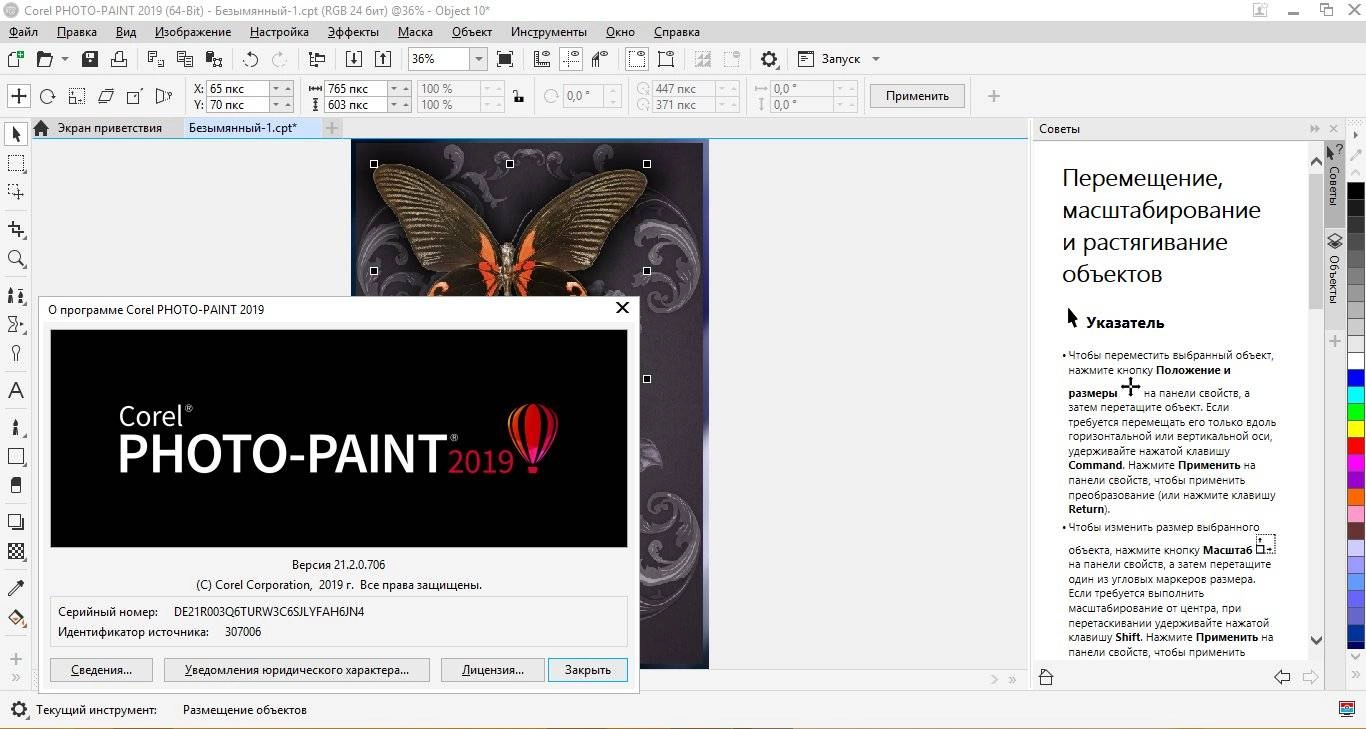1366x729 pixels.
Task: Save the document with the floppy icon
Action: pyautogui.click(x=90, y=59)
